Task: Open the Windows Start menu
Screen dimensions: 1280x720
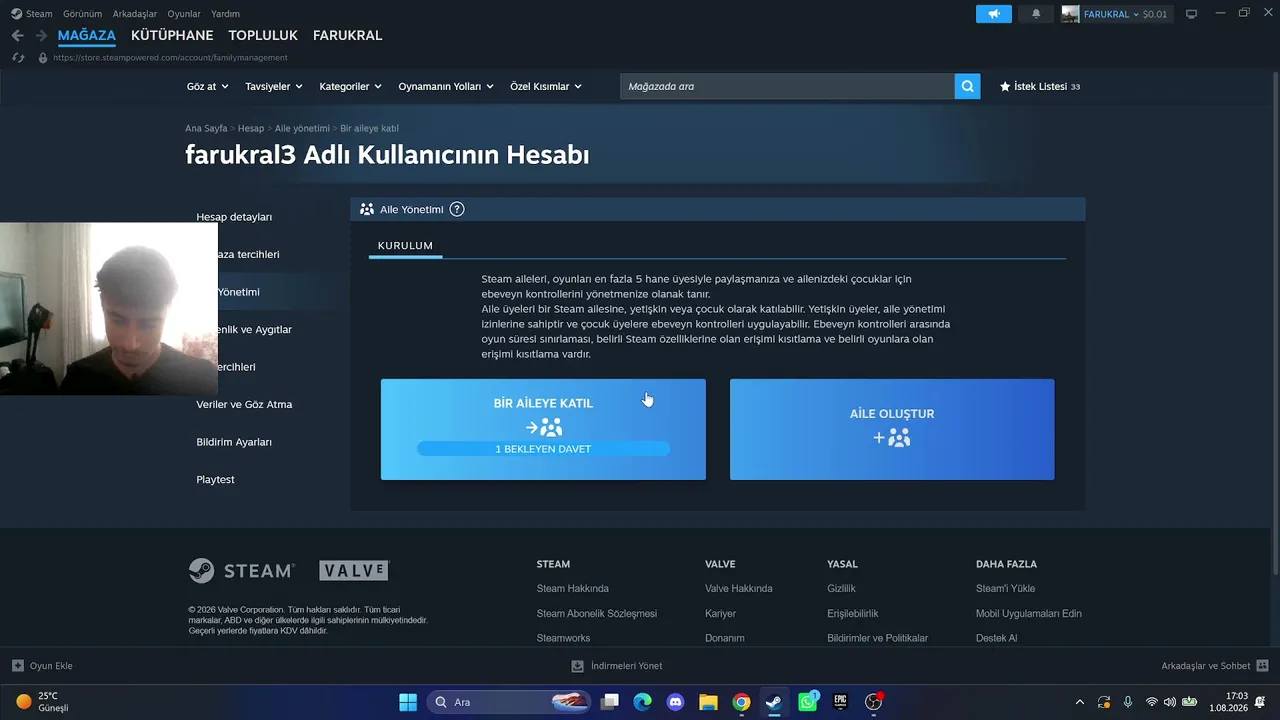Action: point(408,702)
